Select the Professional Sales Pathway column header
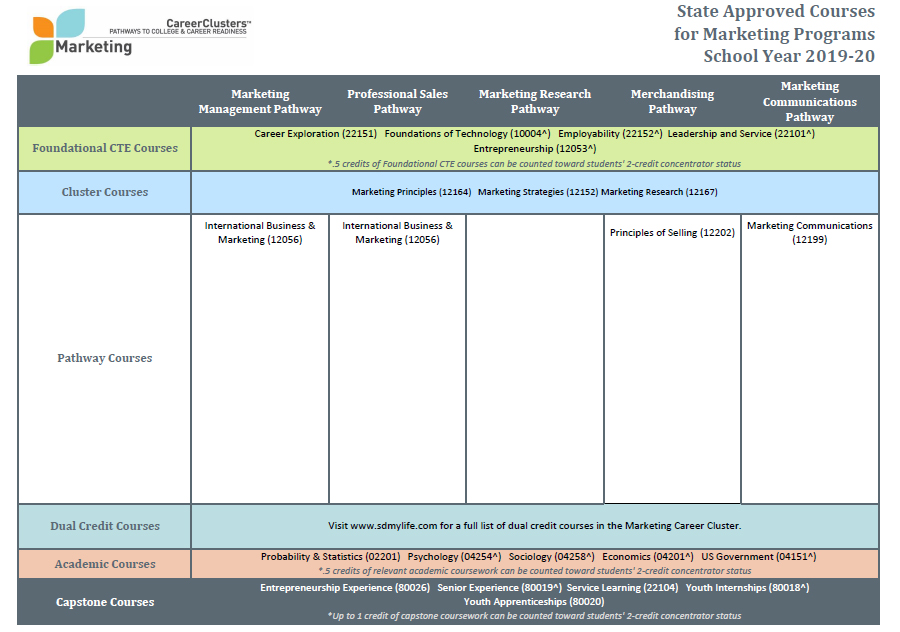This screenshot has width=900, height=632. click(x=397, y=102)
